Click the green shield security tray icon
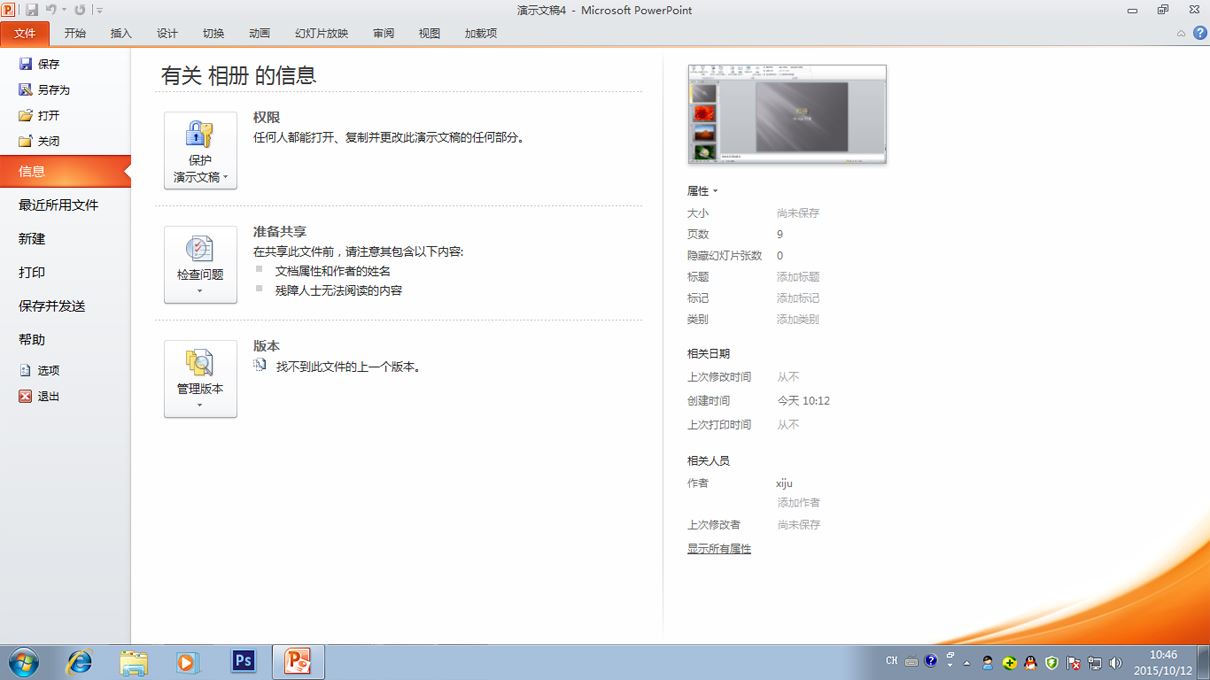This screenshot has width=1210, height=680. [x=1052, y=662]
